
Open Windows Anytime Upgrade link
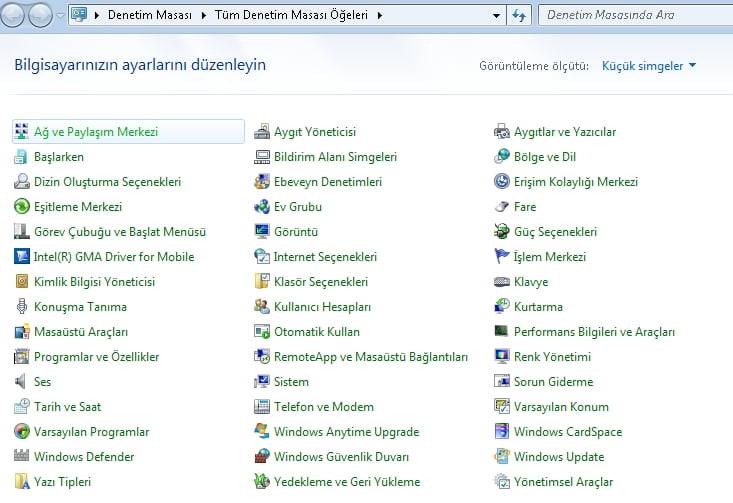pyautogui.click(x=346, y=431)
